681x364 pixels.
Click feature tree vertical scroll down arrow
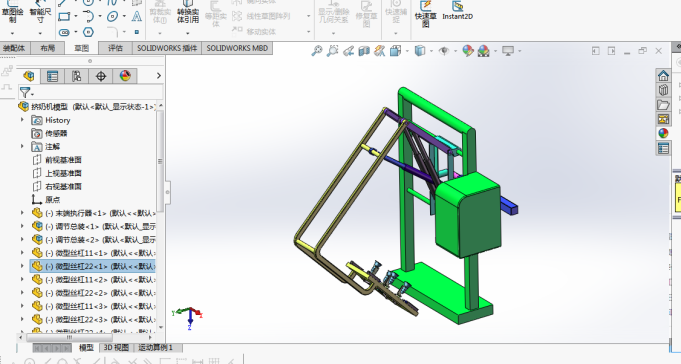(161, 328)
